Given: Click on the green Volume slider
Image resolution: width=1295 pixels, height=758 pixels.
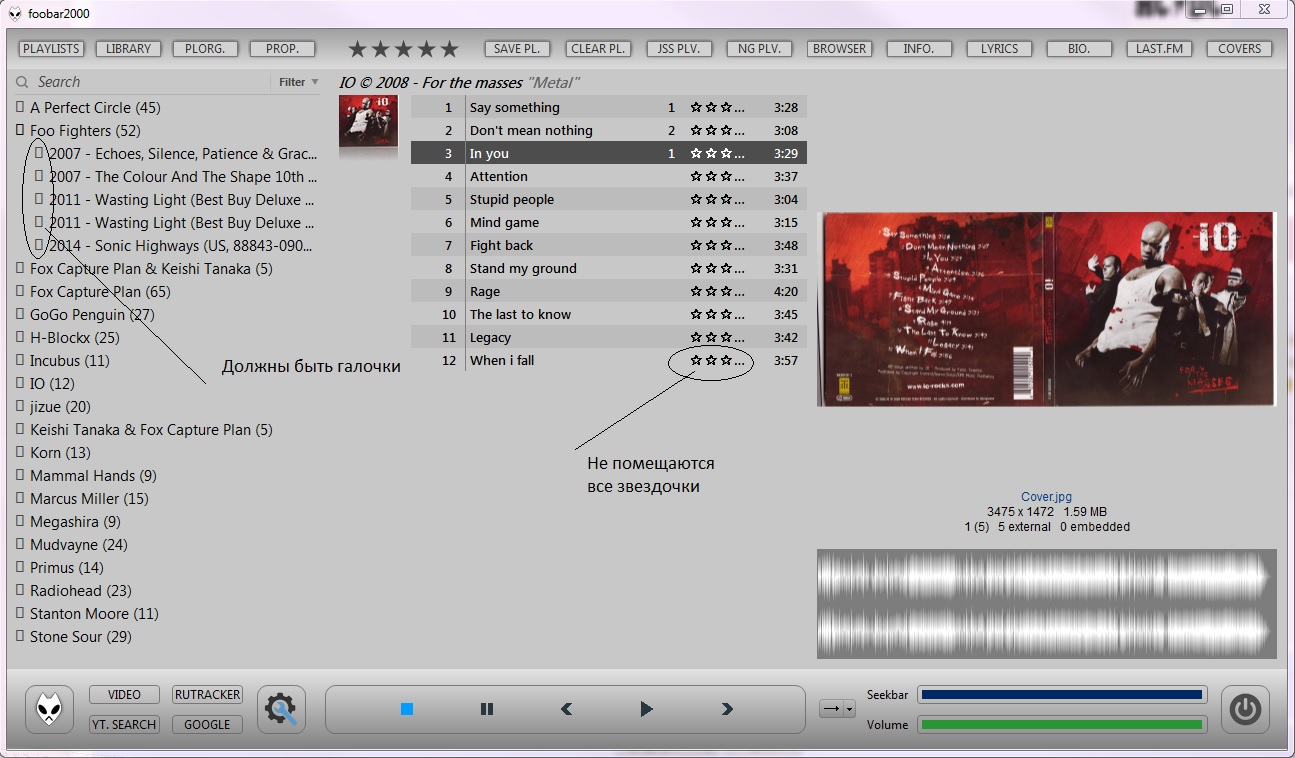Looking at the screenshot, I should click(1062, 725).
